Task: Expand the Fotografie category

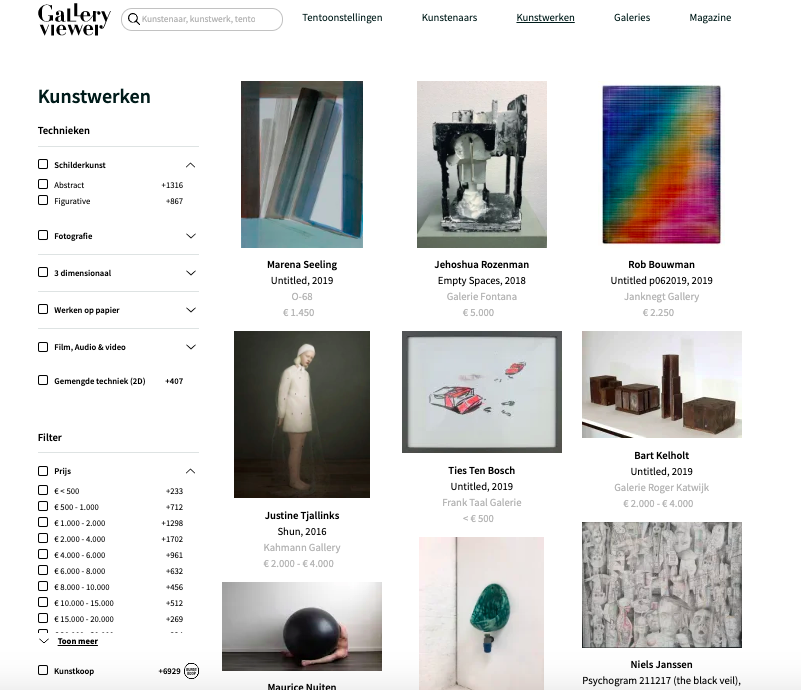Action: click(x=191, y=236)
